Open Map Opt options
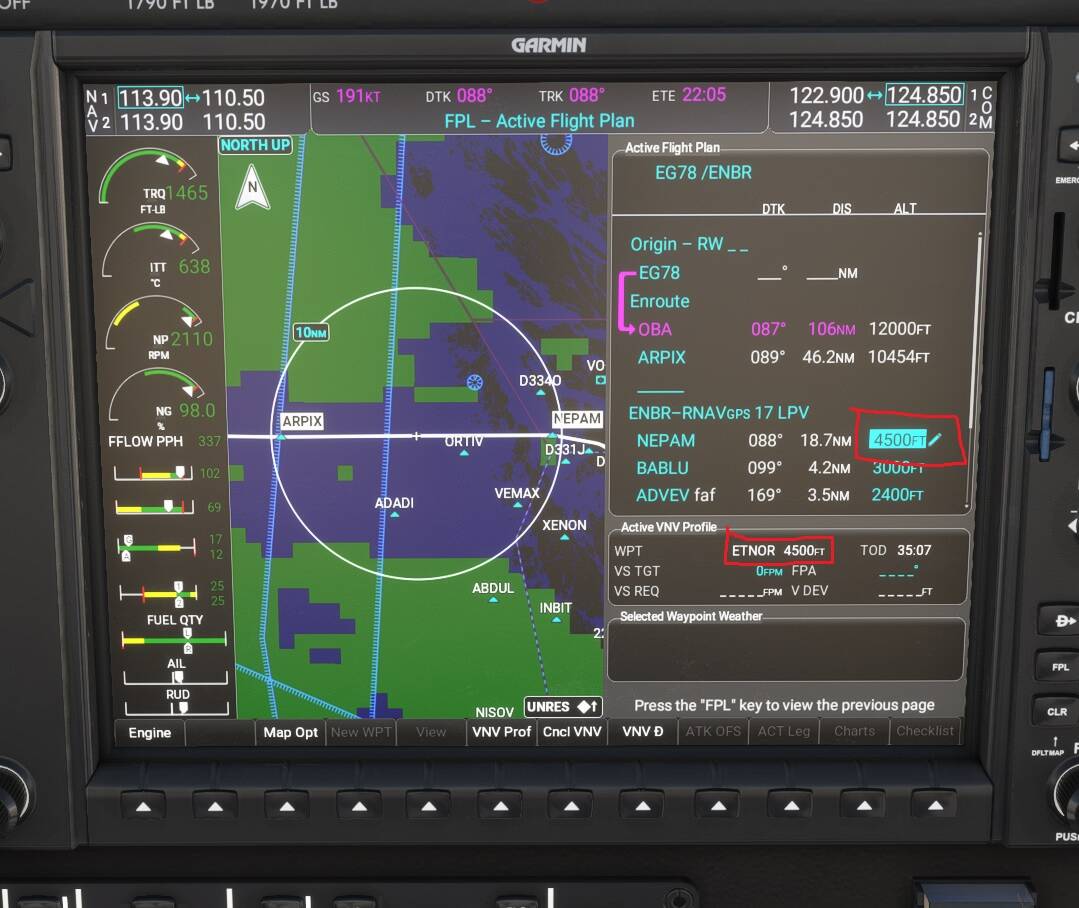Image resolution: width=1079 pixels, height=908 pixels. tap(290, 731)
